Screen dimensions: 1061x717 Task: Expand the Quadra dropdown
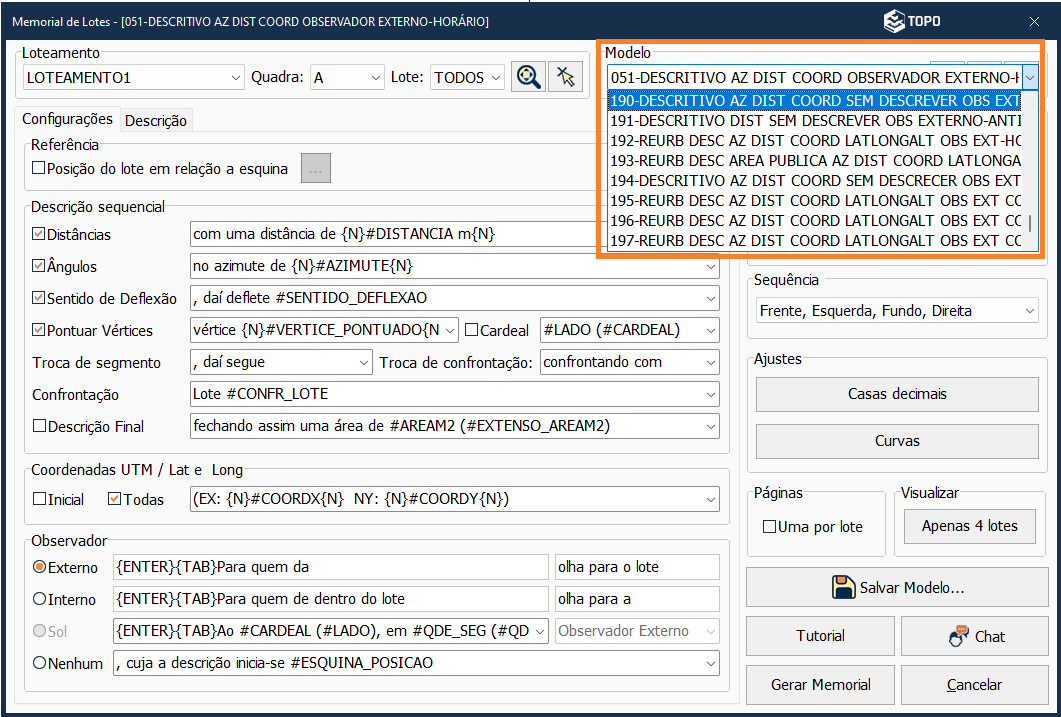tap(375, 77)
